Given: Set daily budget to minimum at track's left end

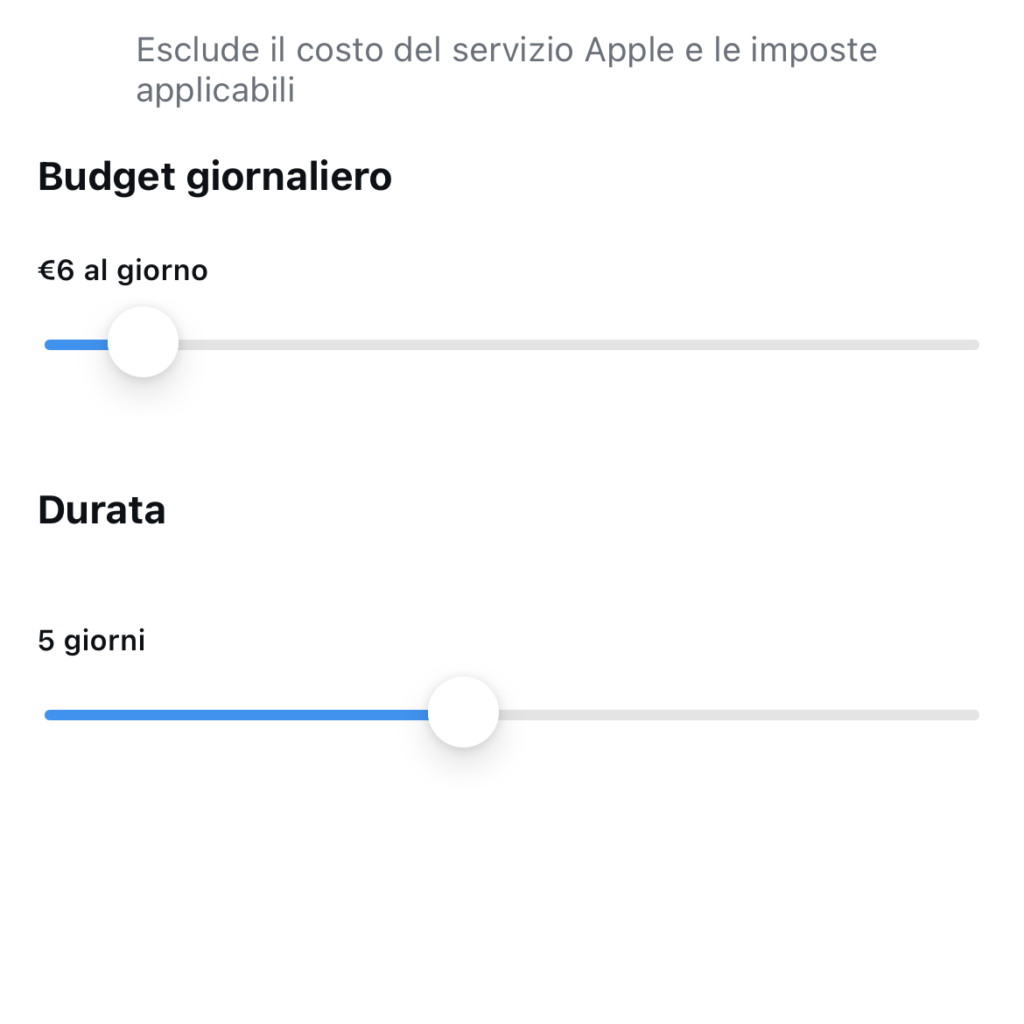Looking at the screenshot, I should click(x=48, y=345).
